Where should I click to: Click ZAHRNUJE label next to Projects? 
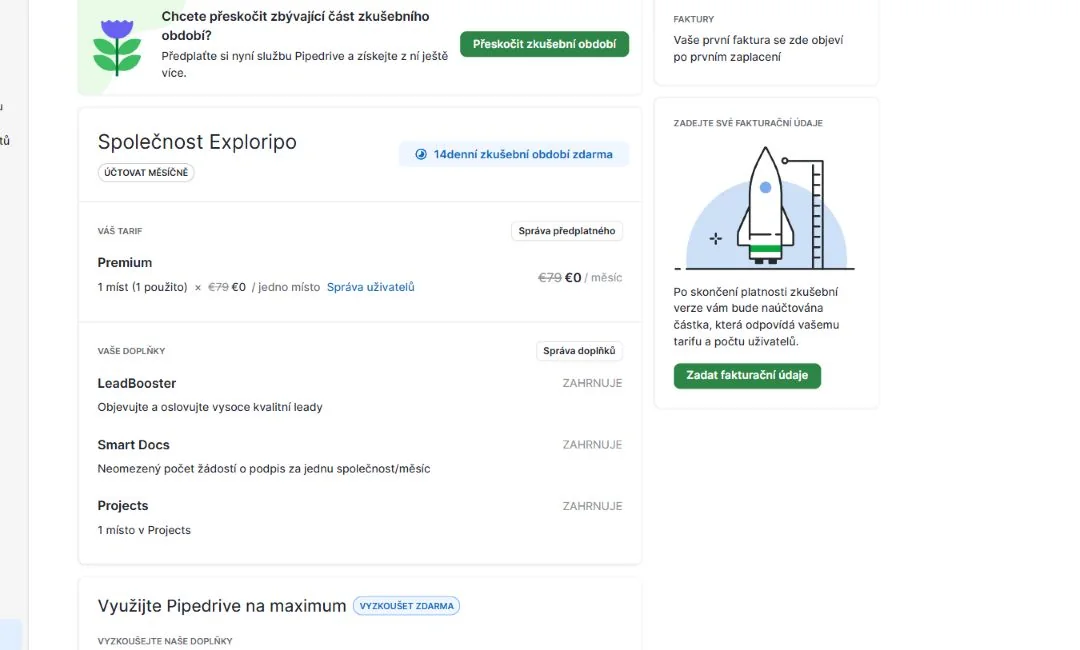[x=592, y=506]
